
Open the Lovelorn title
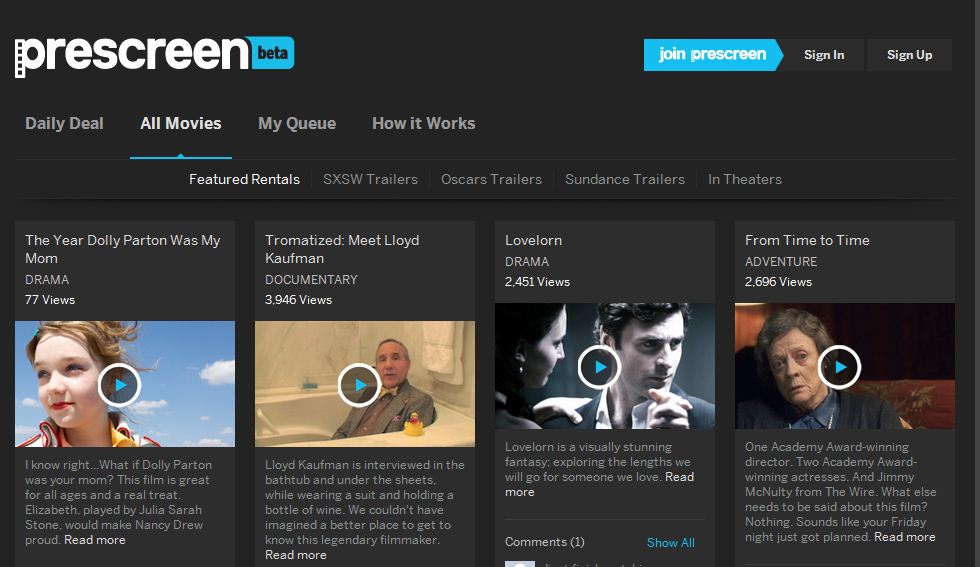point(533,240)
